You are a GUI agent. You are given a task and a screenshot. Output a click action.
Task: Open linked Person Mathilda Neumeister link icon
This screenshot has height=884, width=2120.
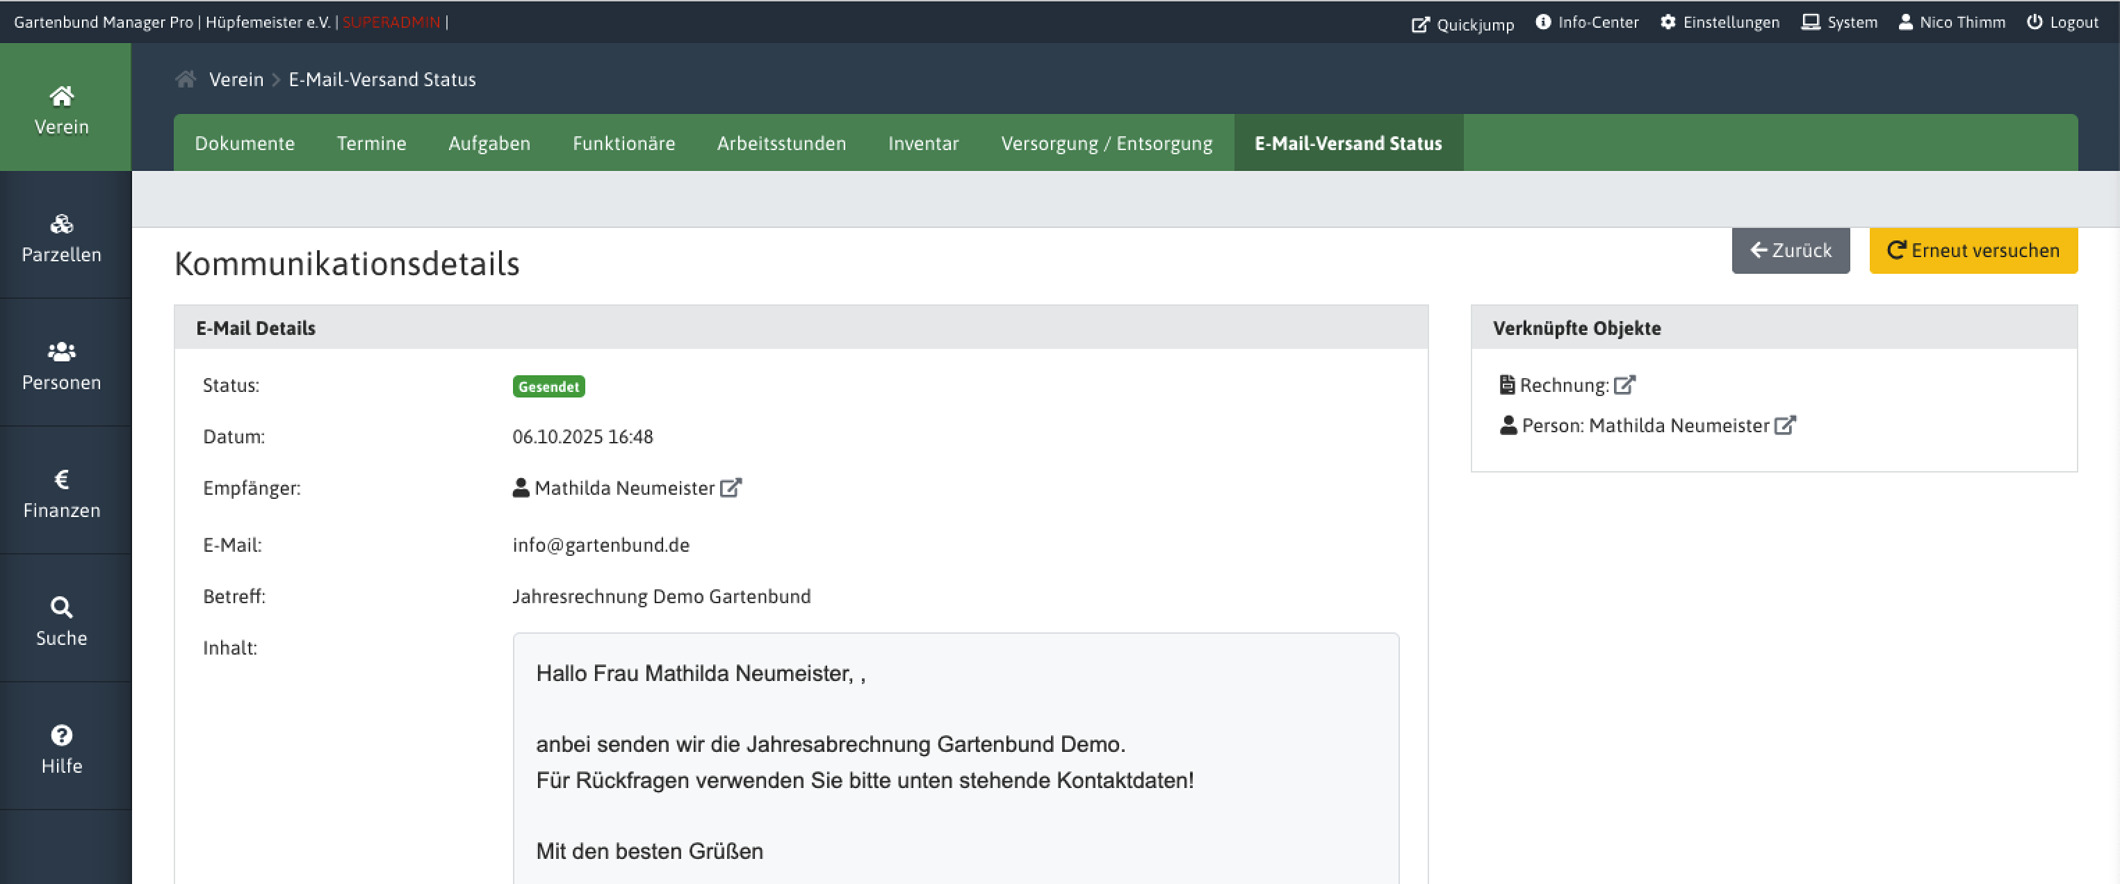coord(1785,425)
